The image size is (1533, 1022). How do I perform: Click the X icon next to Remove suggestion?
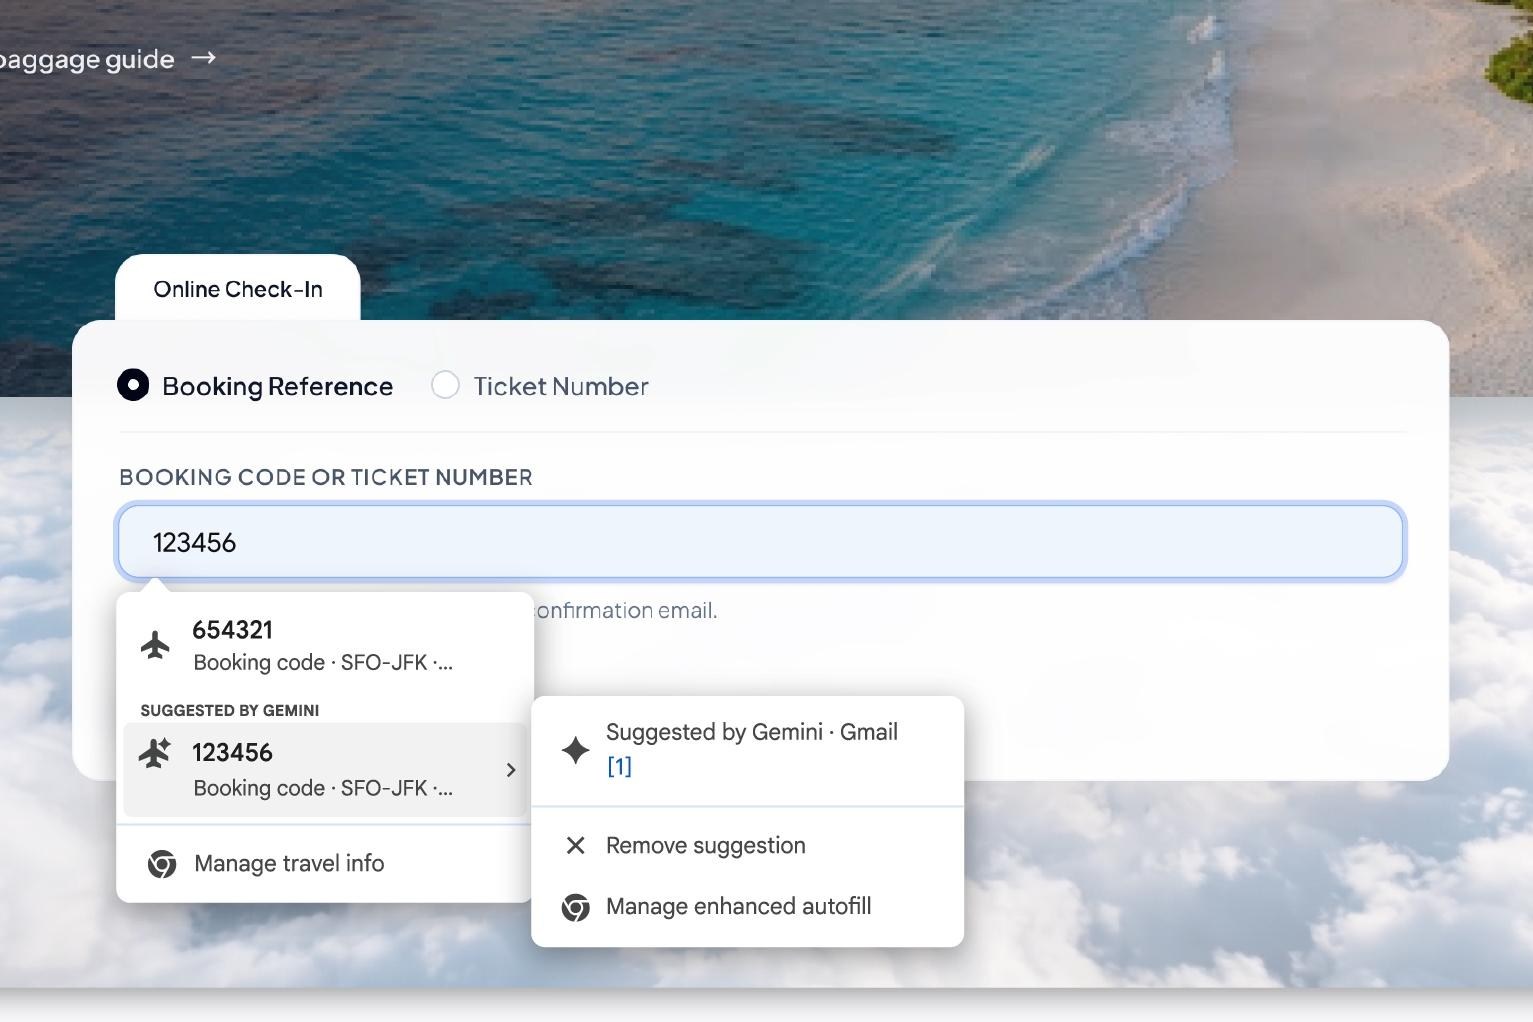pyautogui.click(x=575, y=846)
